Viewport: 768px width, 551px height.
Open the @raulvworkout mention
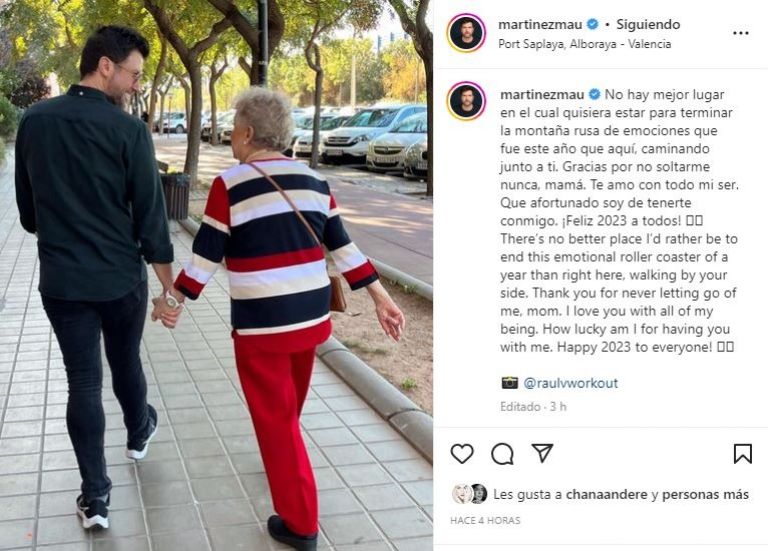(x=571, y=383)
